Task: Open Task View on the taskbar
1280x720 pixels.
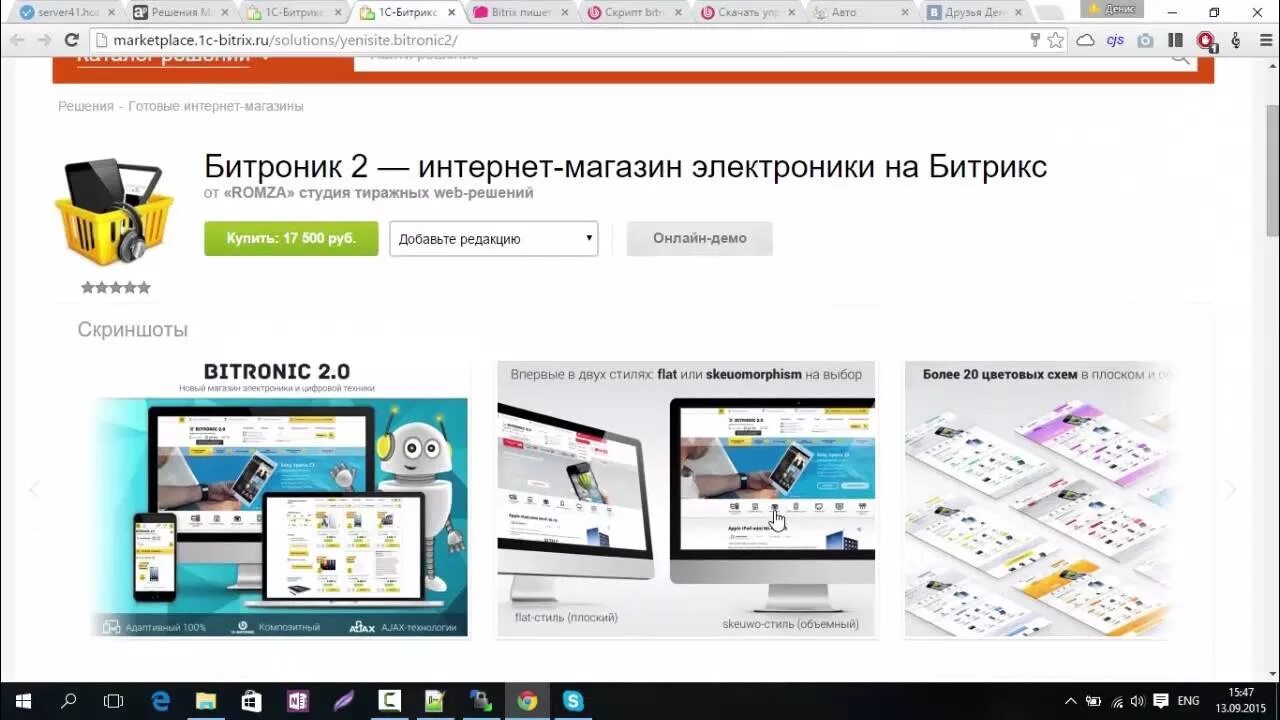Action: [x=114, y=701]
